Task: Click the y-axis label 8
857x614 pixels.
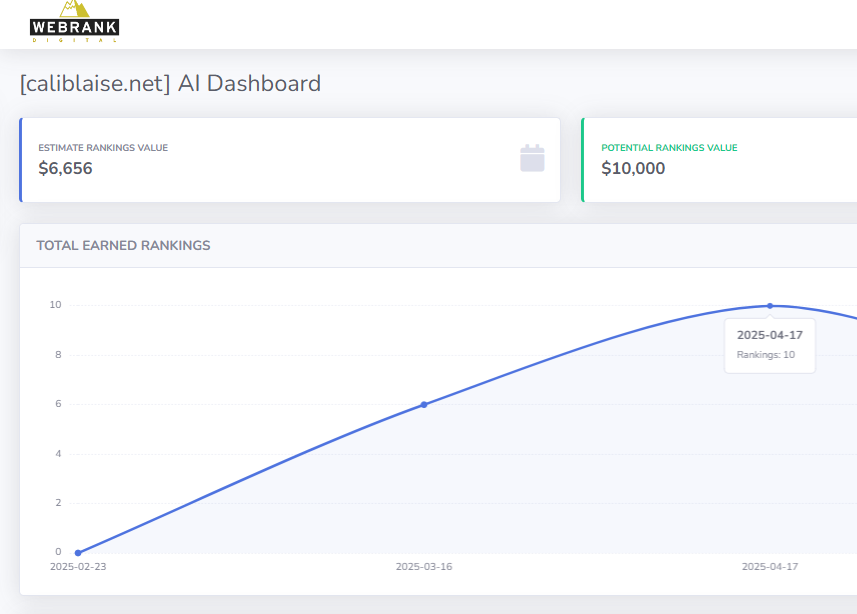Action: coord(58,355)
